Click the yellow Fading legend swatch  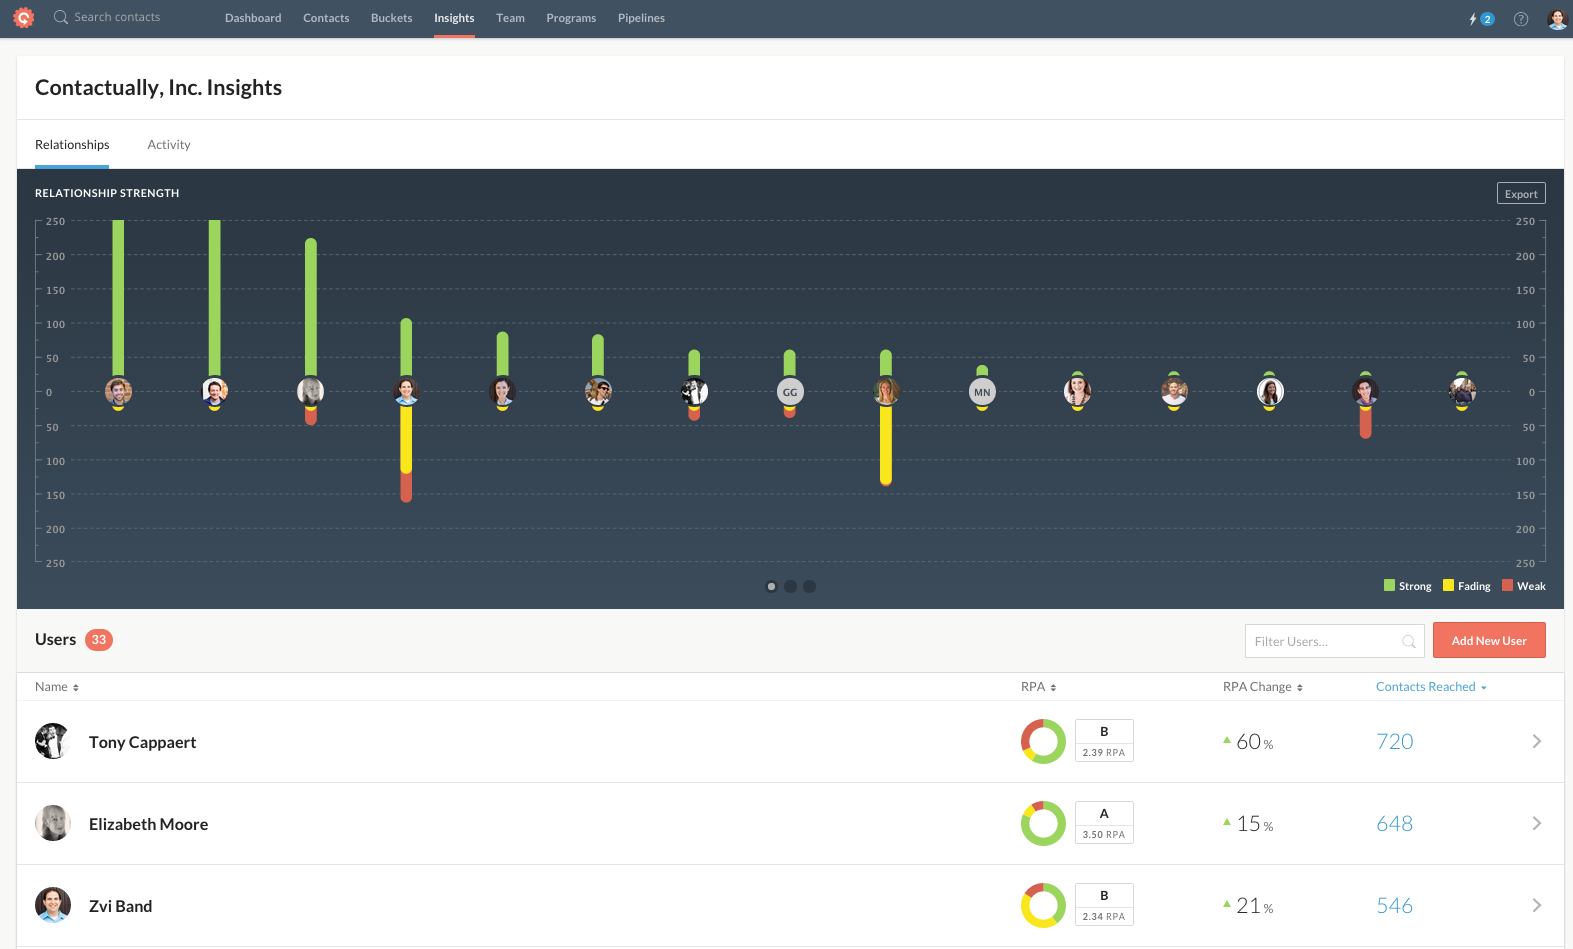1448,586
